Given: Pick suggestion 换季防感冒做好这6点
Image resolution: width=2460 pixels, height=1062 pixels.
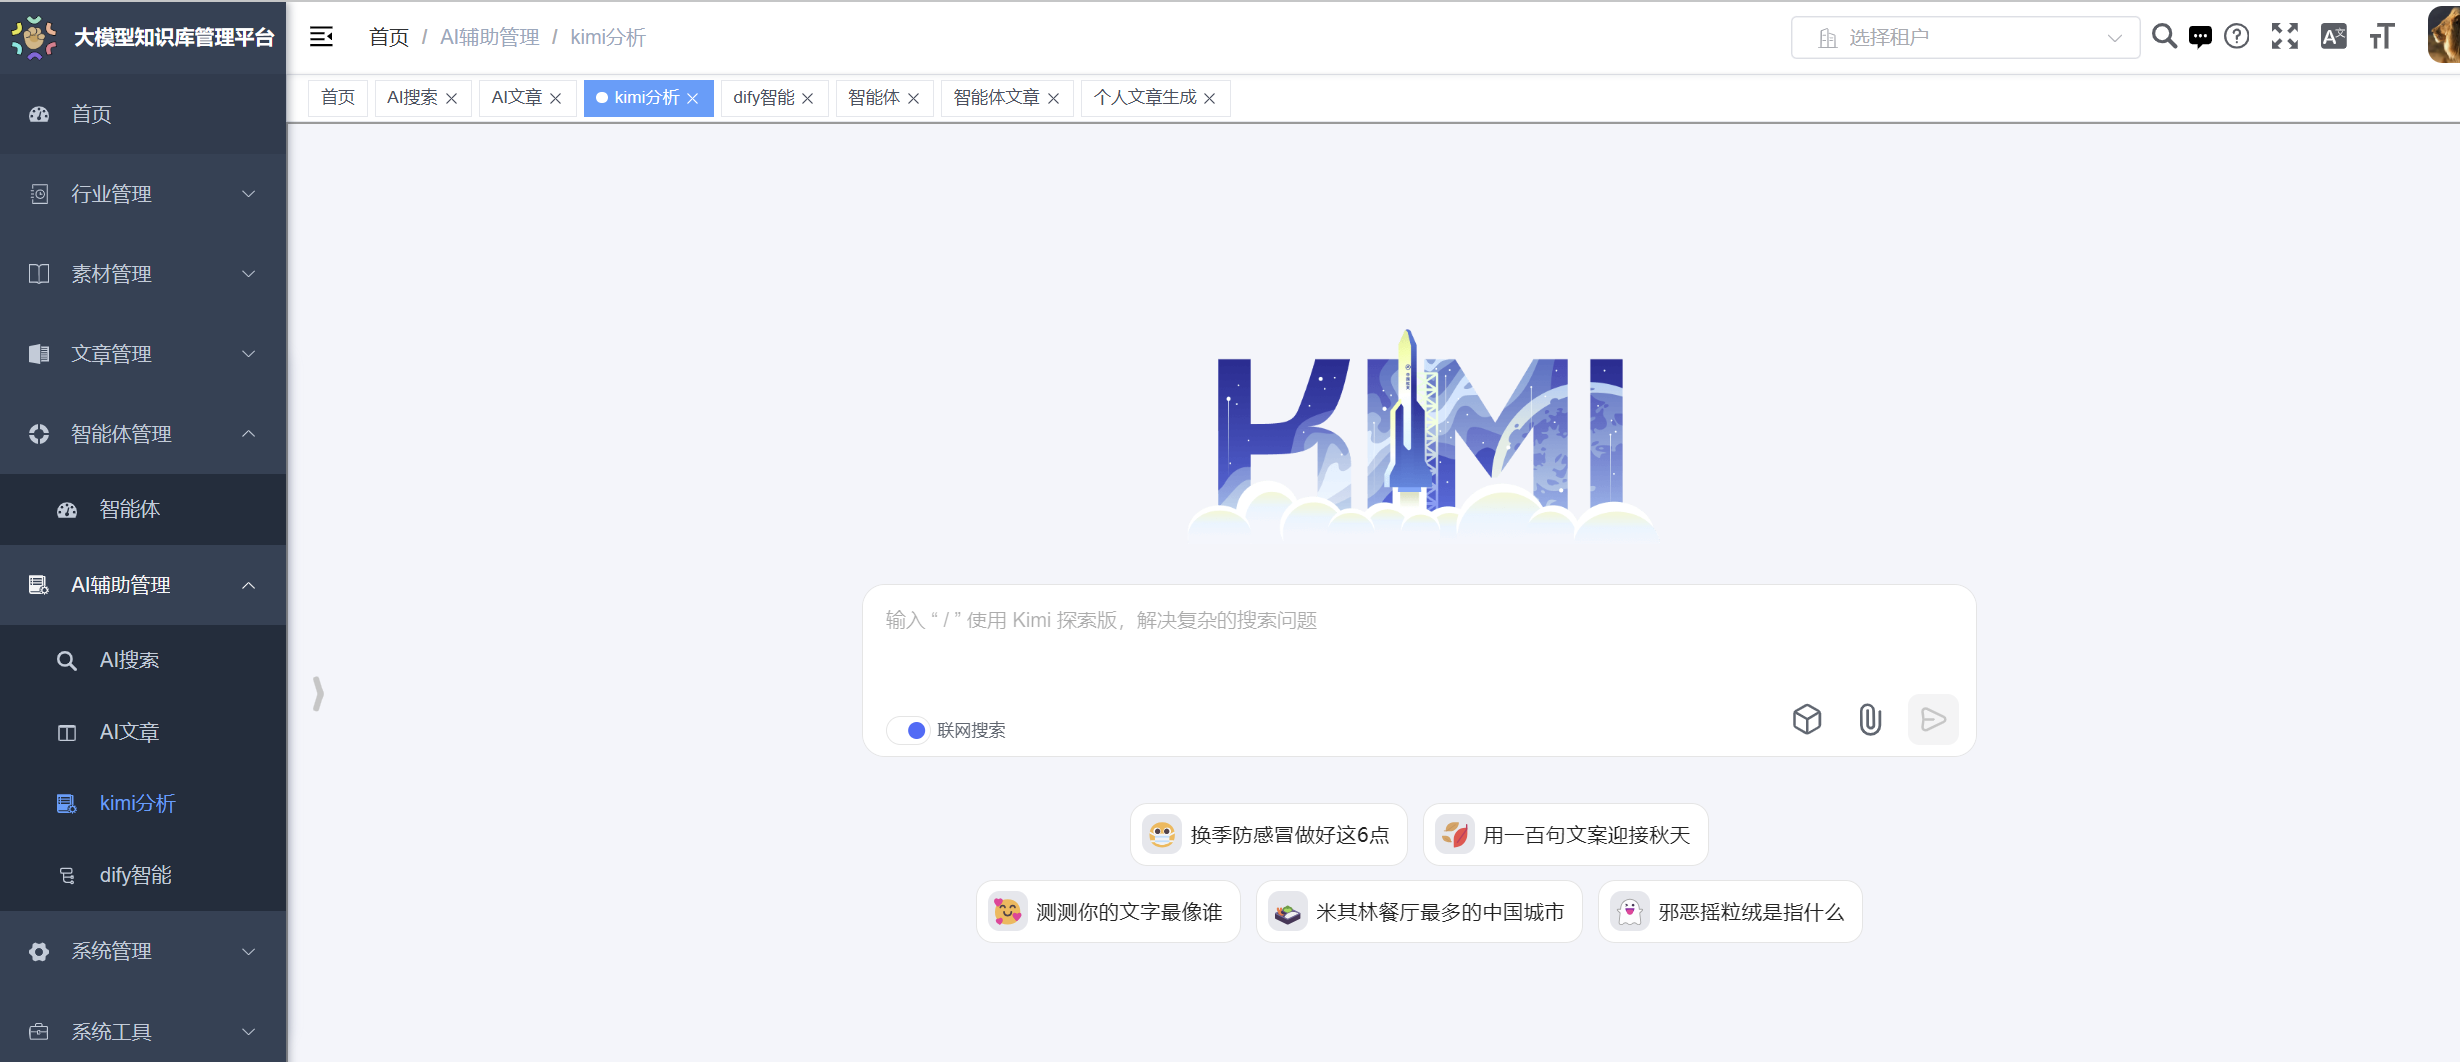Looking at the screenshot, I should 1268,835.
